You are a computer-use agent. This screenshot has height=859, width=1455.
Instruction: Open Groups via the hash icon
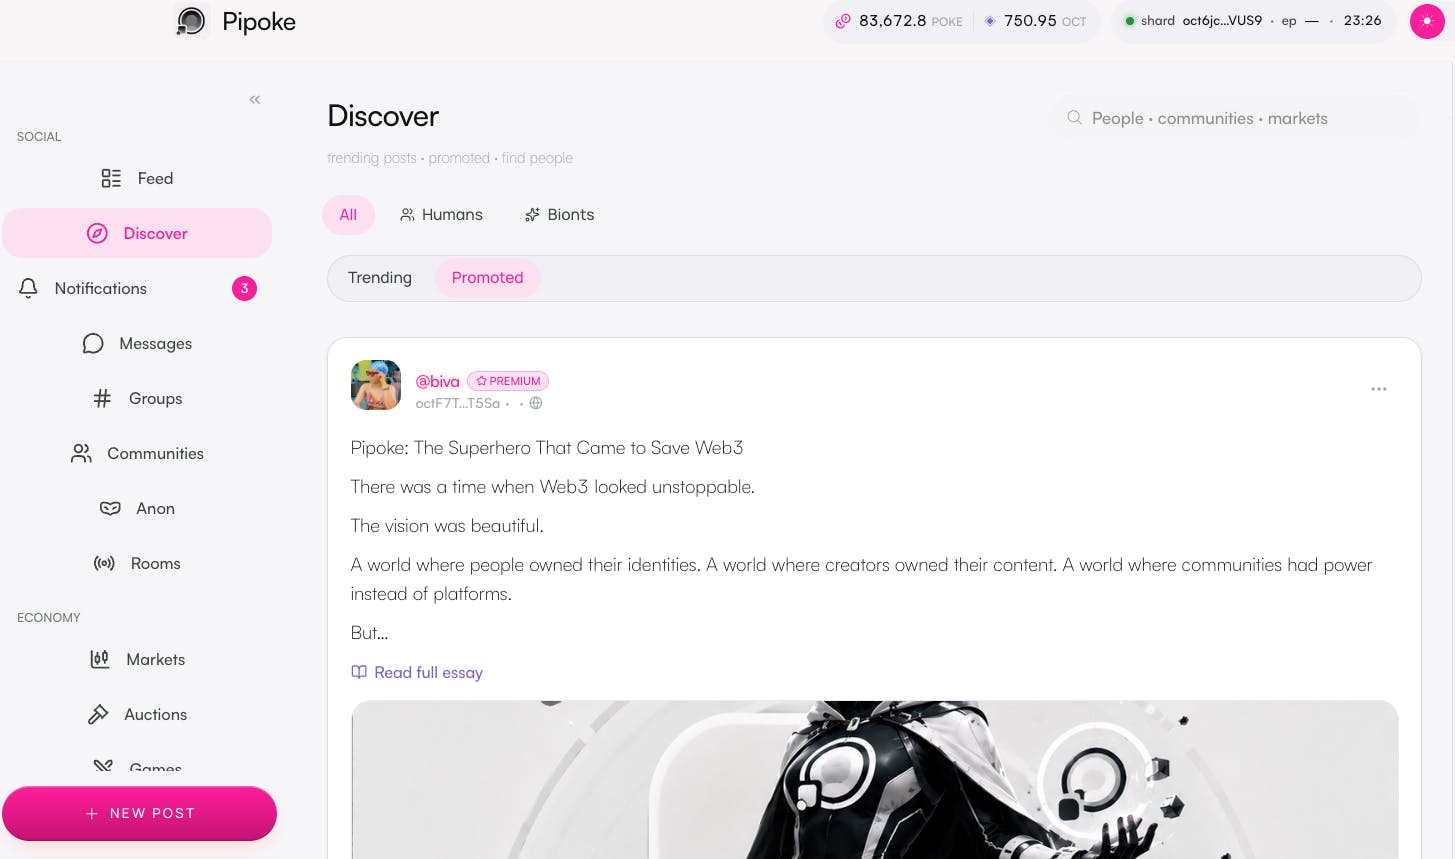point(102,398)
